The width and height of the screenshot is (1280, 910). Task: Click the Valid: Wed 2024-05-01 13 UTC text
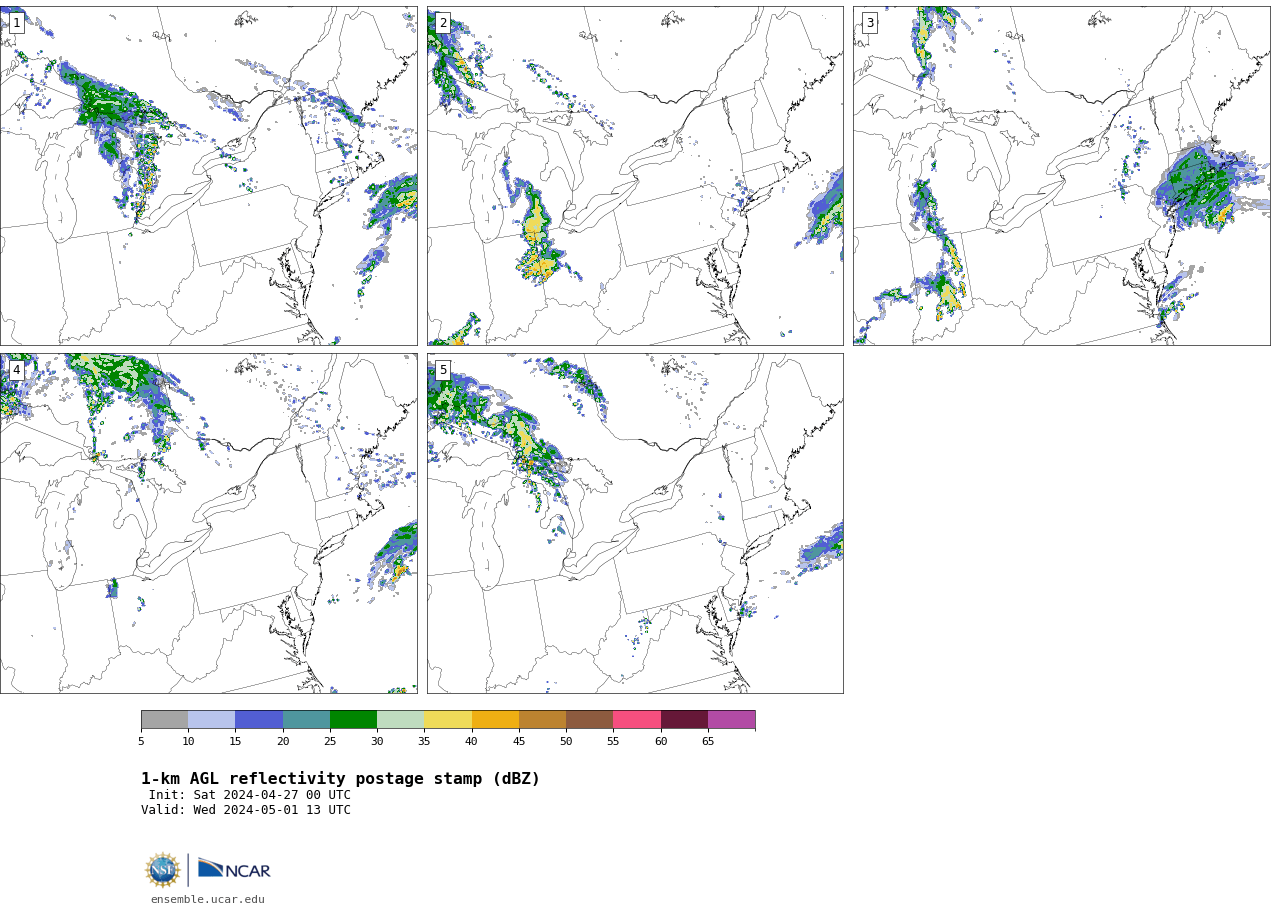coord(246,810)
